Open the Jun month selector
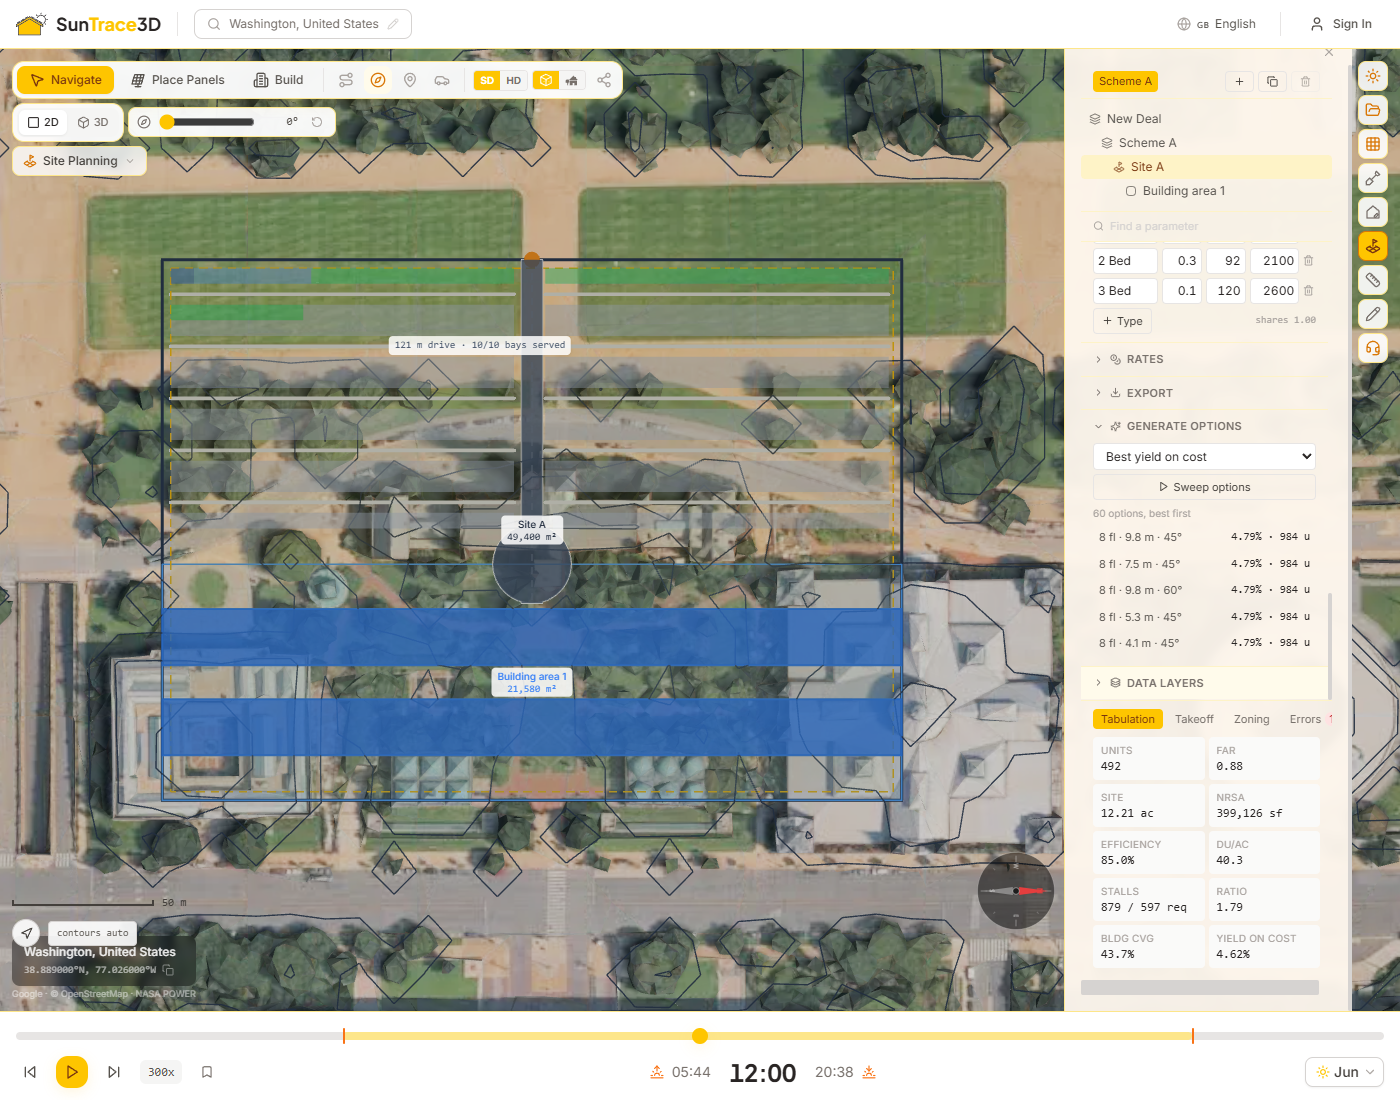 coord(1344,1072)
